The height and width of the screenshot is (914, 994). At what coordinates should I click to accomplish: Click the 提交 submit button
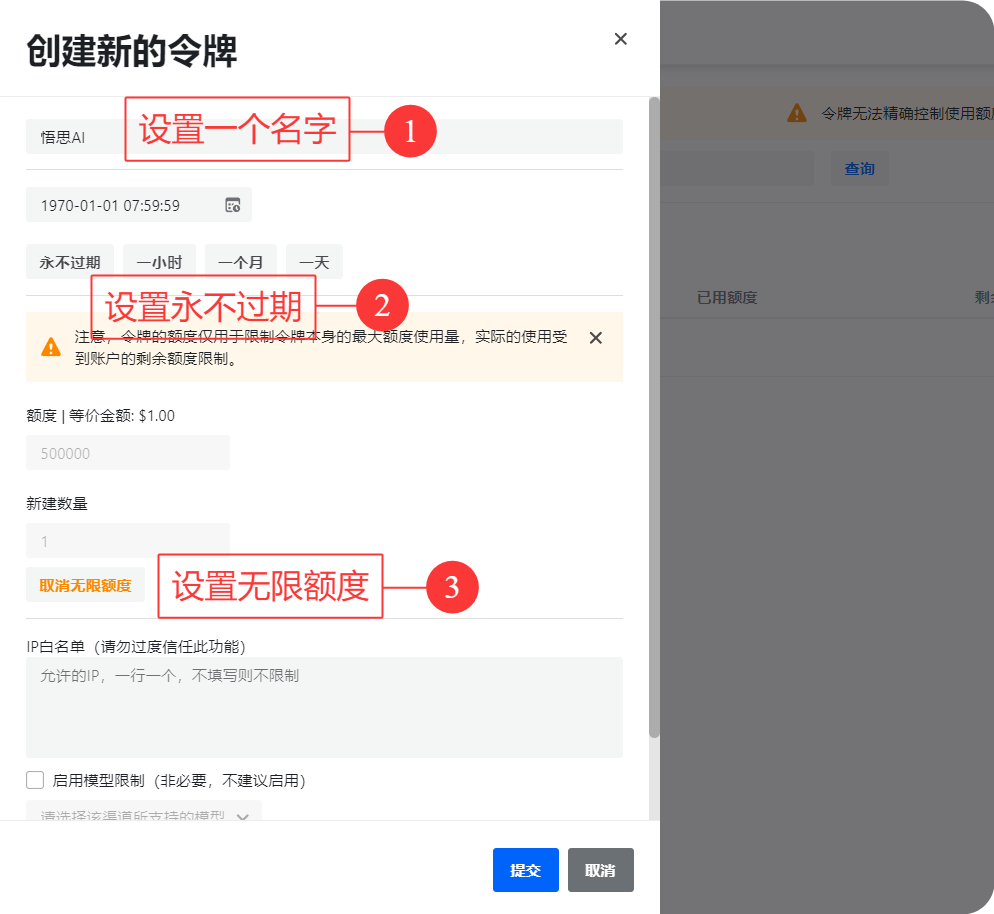pos(525,870)
